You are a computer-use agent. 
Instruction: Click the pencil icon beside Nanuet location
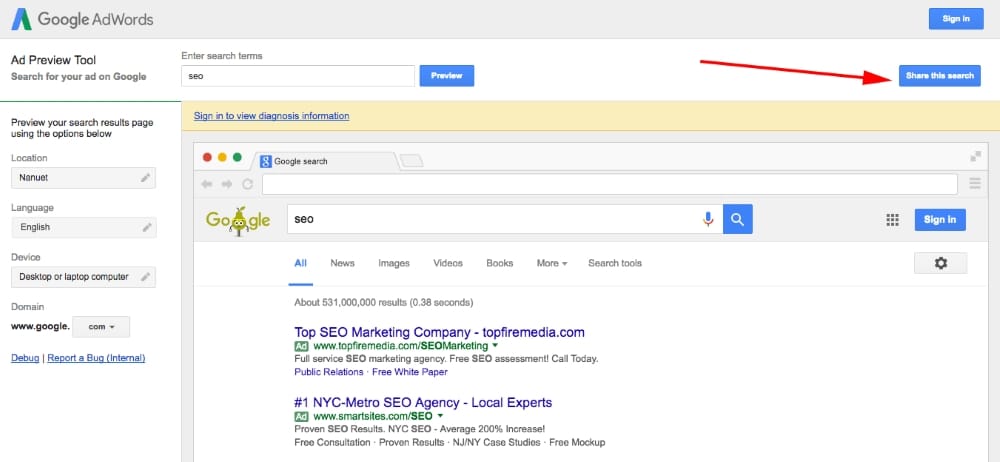coord(146,178)
